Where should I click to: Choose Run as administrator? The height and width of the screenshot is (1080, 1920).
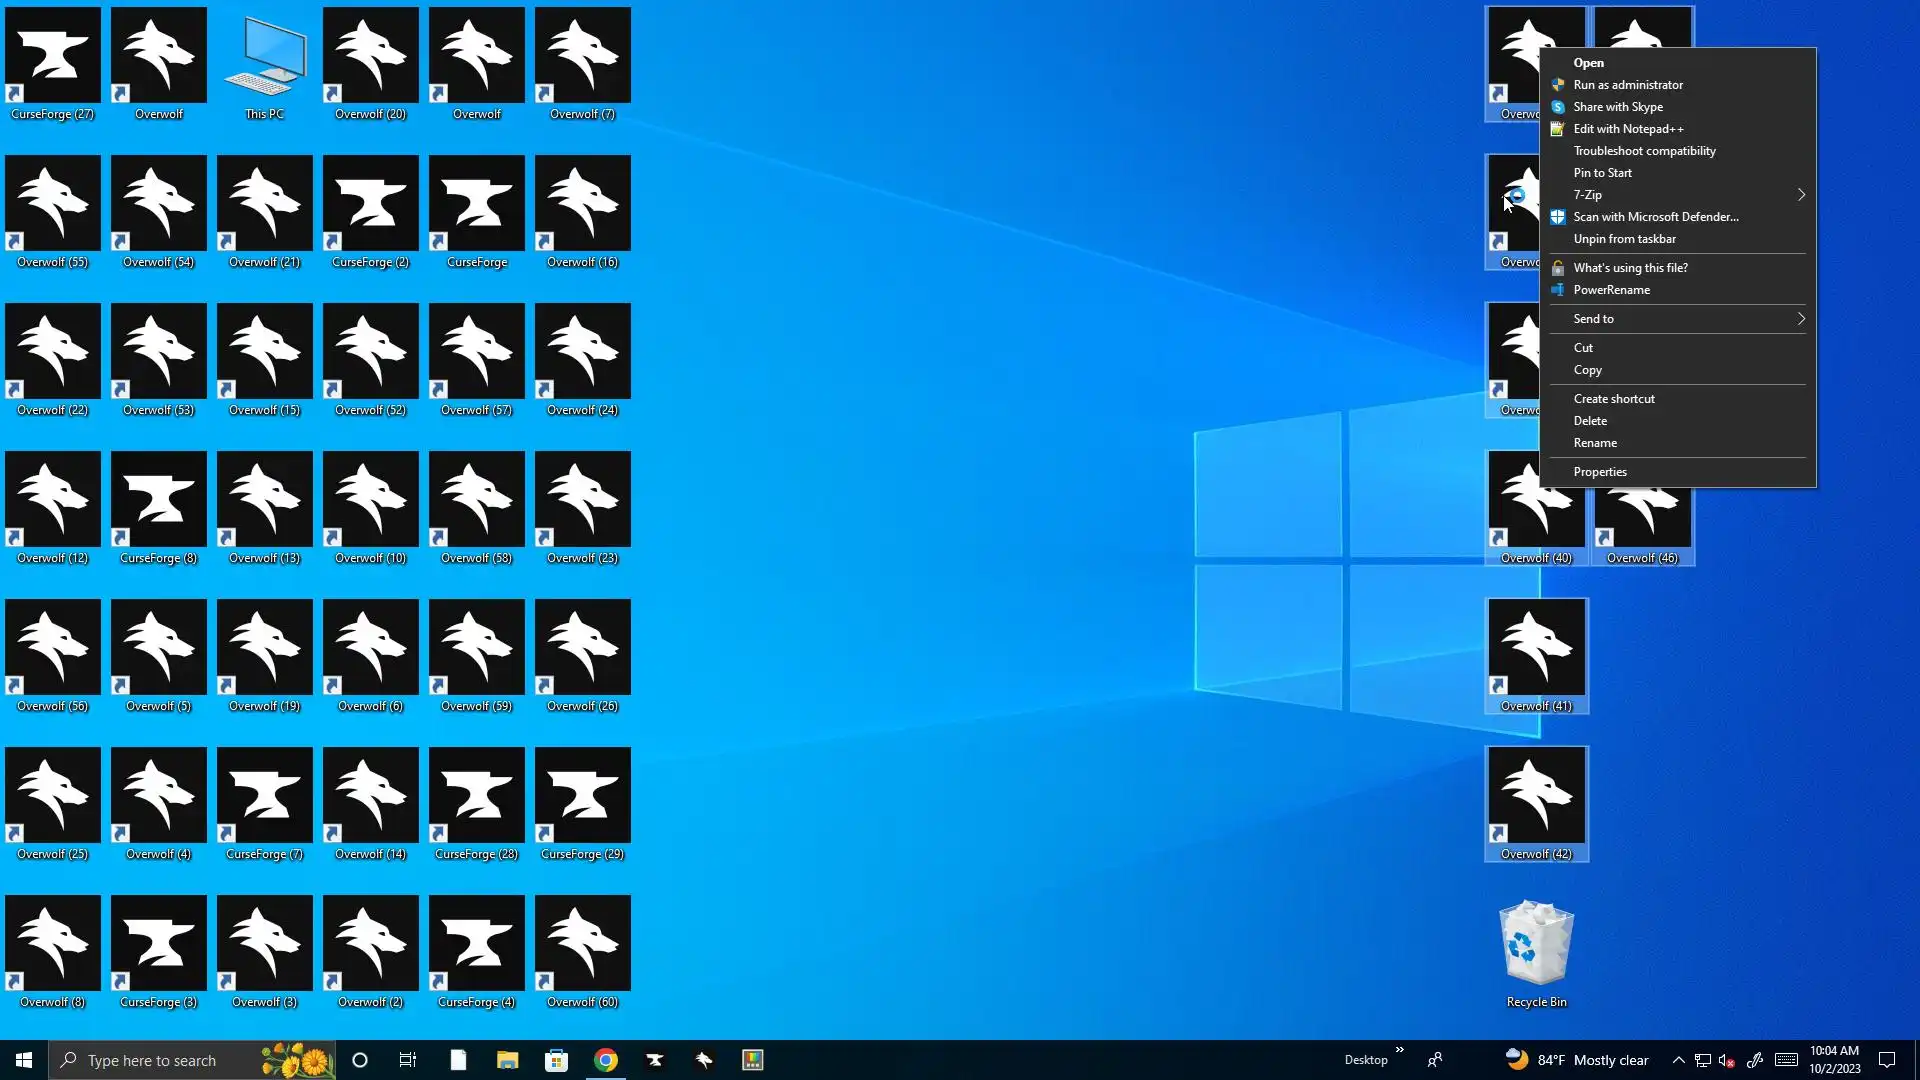[x=1627, y=85]
